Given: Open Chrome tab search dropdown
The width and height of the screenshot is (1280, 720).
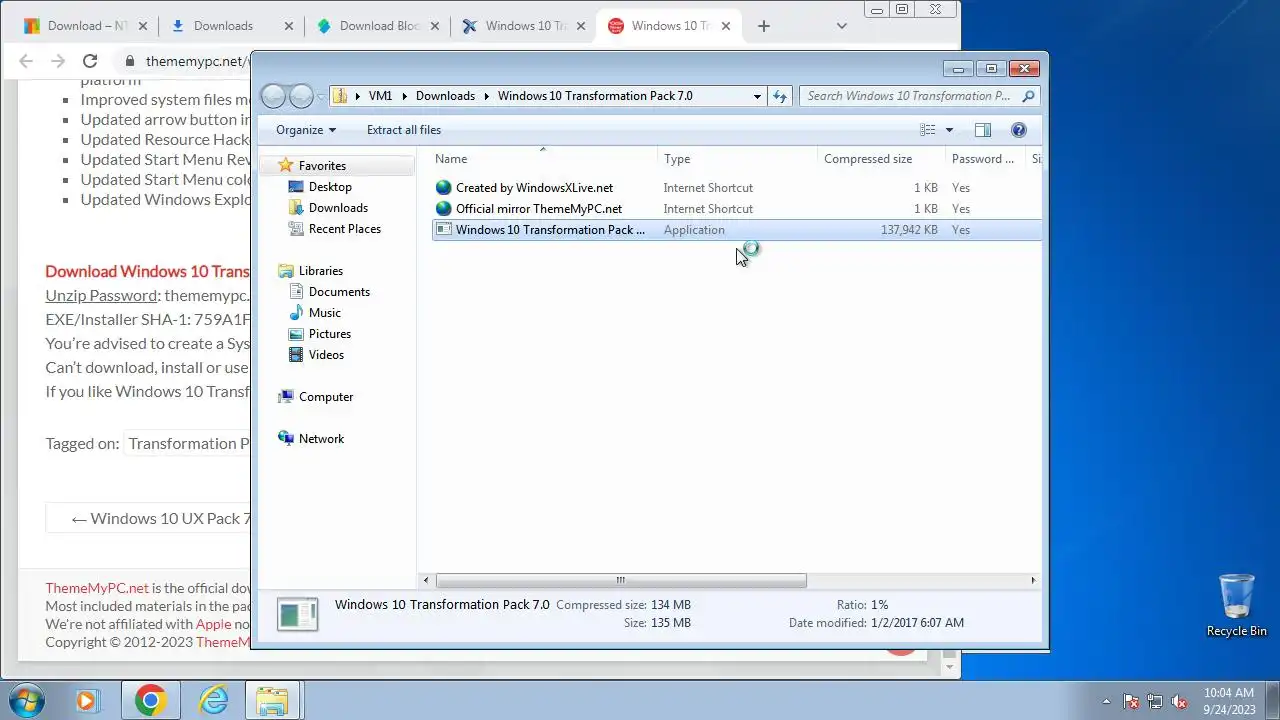Looking at the screenshot, I should (841, 26).
